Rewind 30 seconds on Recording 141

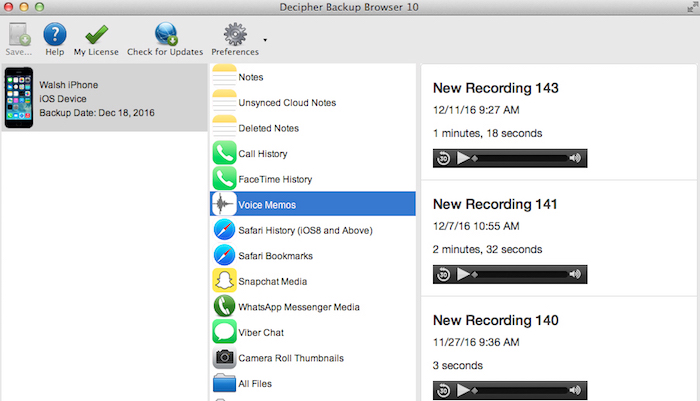[443, 274]
